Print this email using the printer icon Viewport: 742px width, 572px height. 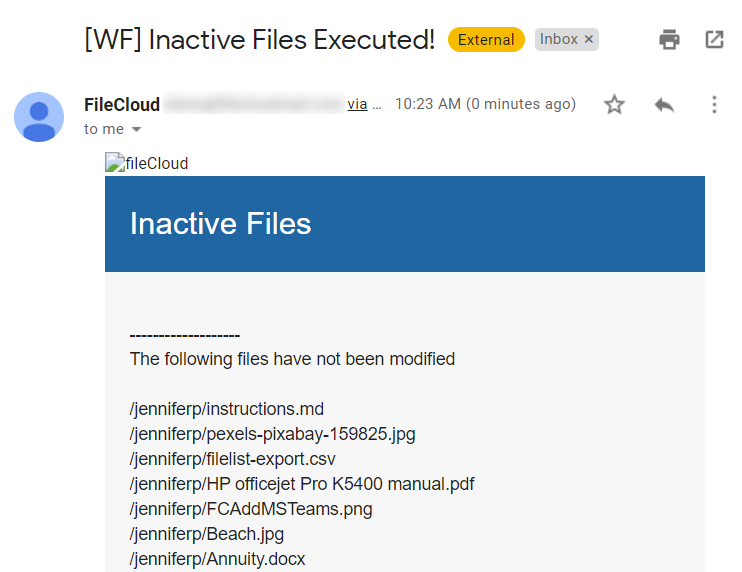tap(669, 40)
